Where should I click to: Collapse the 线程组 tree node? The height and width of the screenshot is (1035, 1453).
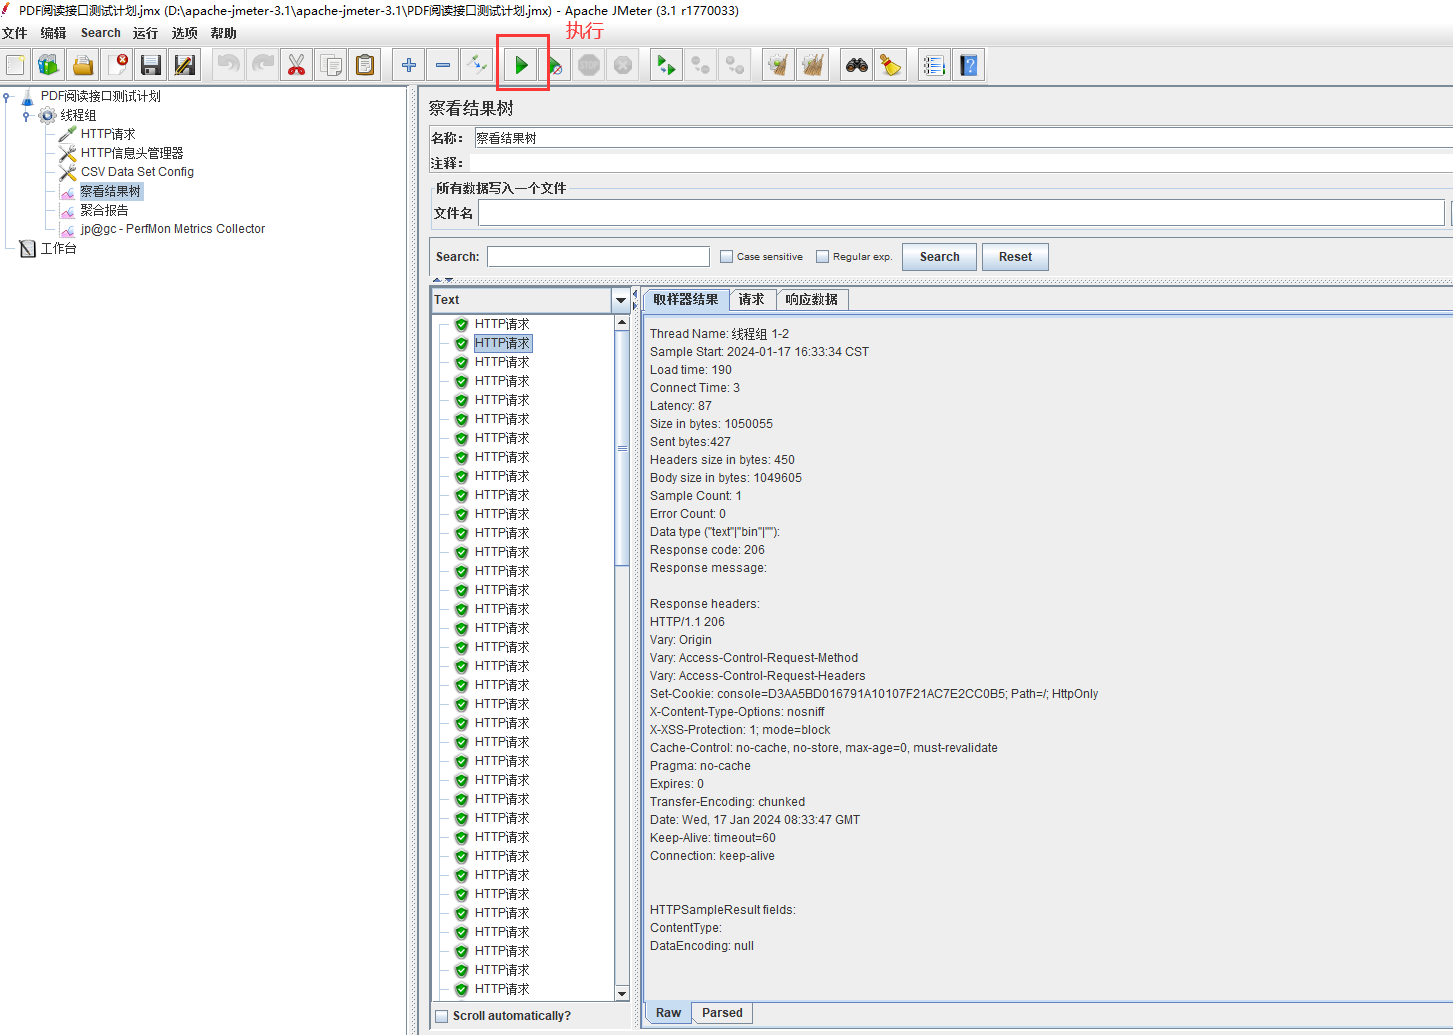(26, 116)
